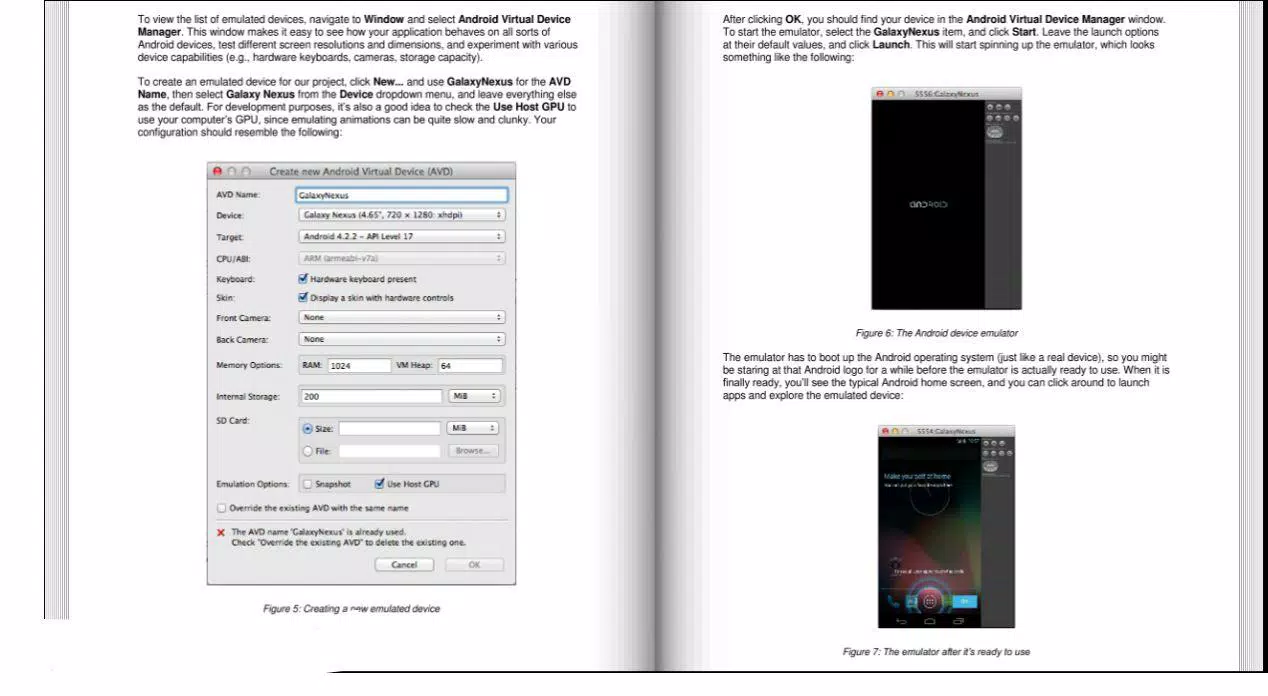Click the SD Card Size input field

[x=389, y=428]
